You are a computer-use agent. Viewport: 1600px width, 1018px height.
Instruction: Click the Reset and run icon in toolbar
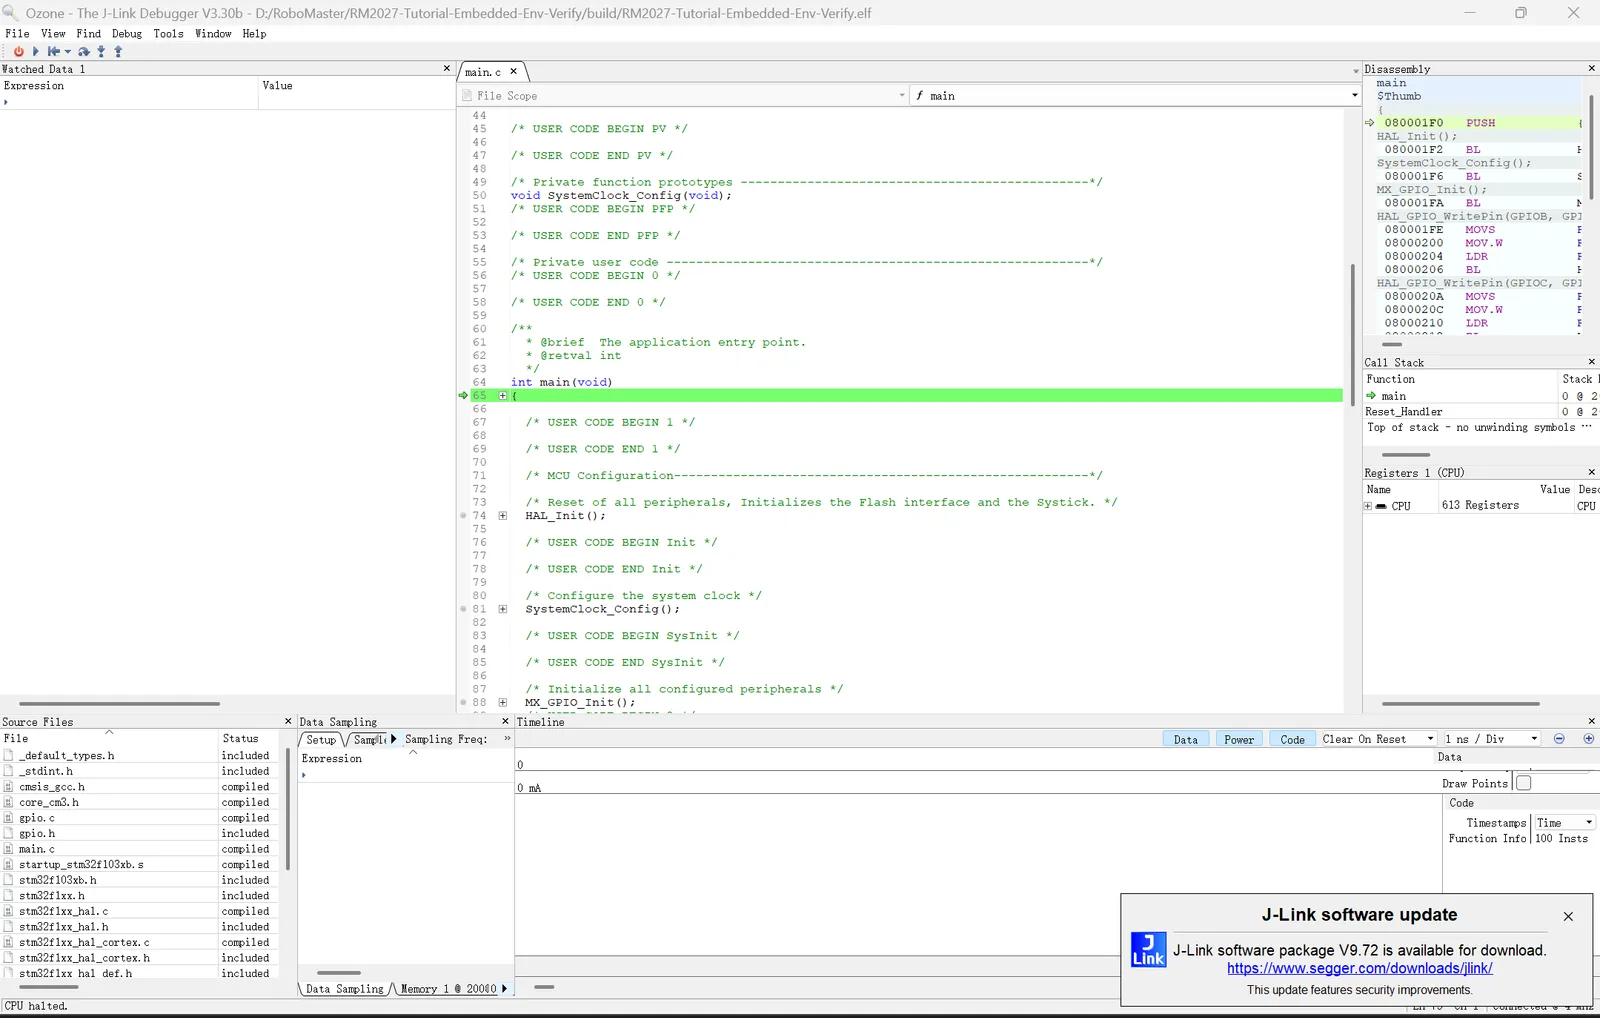coord(53,51)
